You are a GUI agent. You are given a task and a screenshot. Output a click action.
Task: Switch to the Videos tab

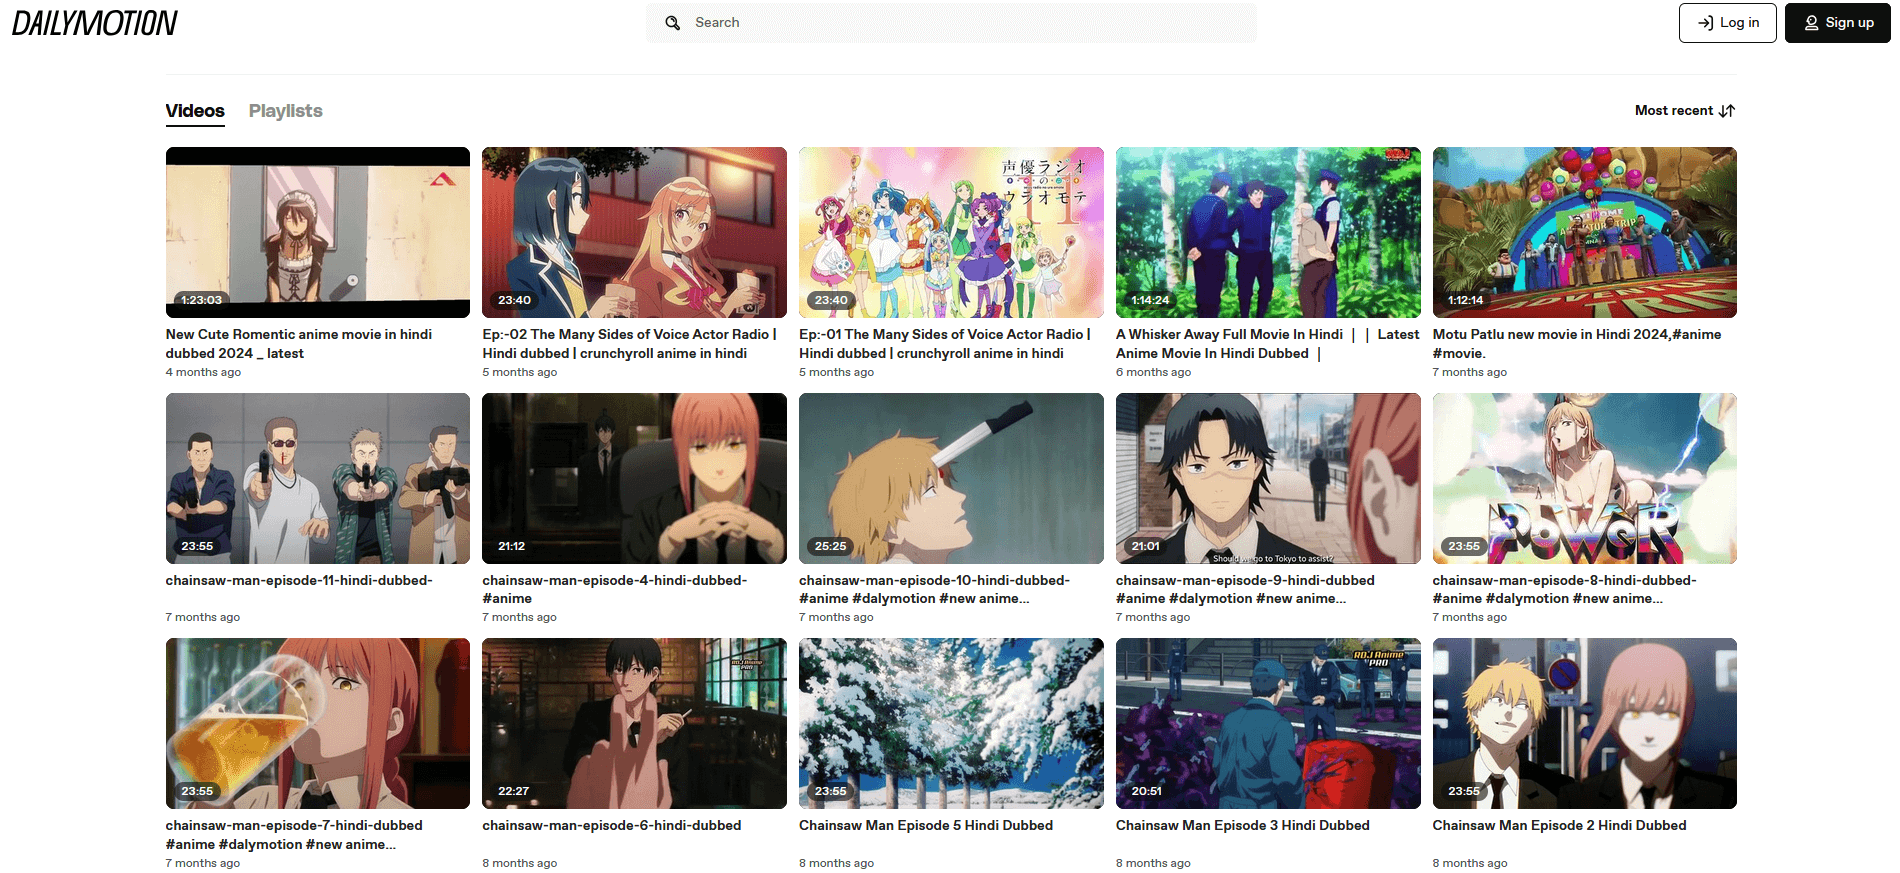coord(195,111)
